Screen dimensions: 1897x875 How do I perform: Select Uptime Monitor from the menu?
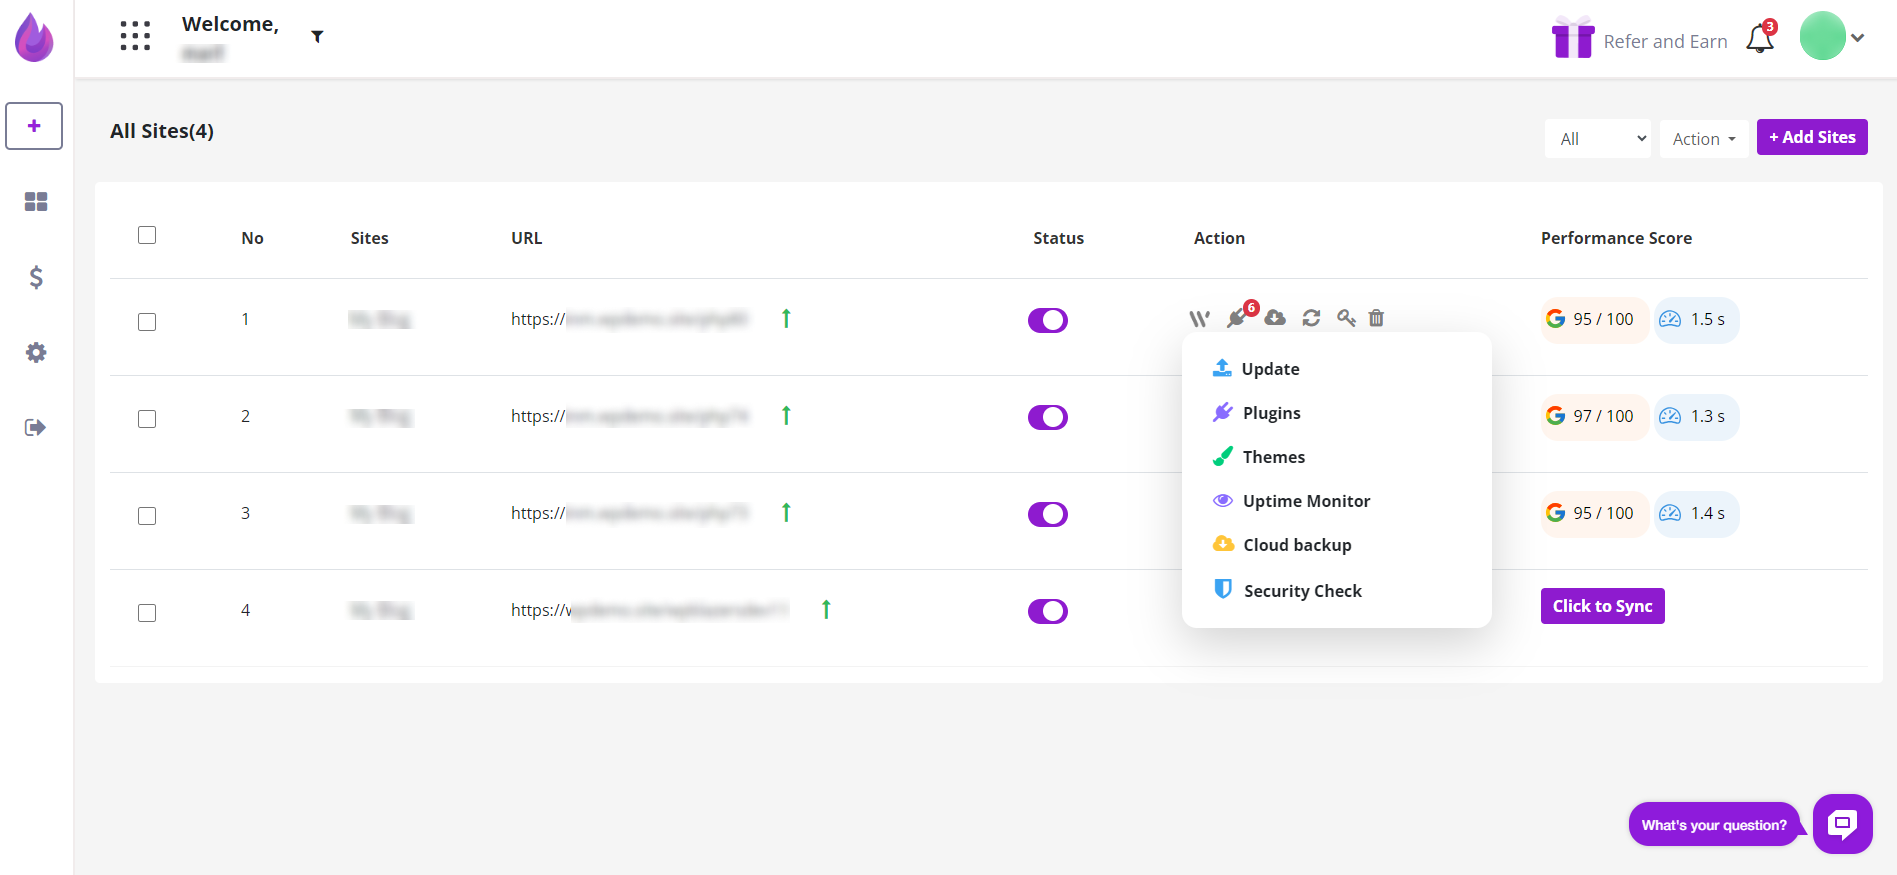1305,501
